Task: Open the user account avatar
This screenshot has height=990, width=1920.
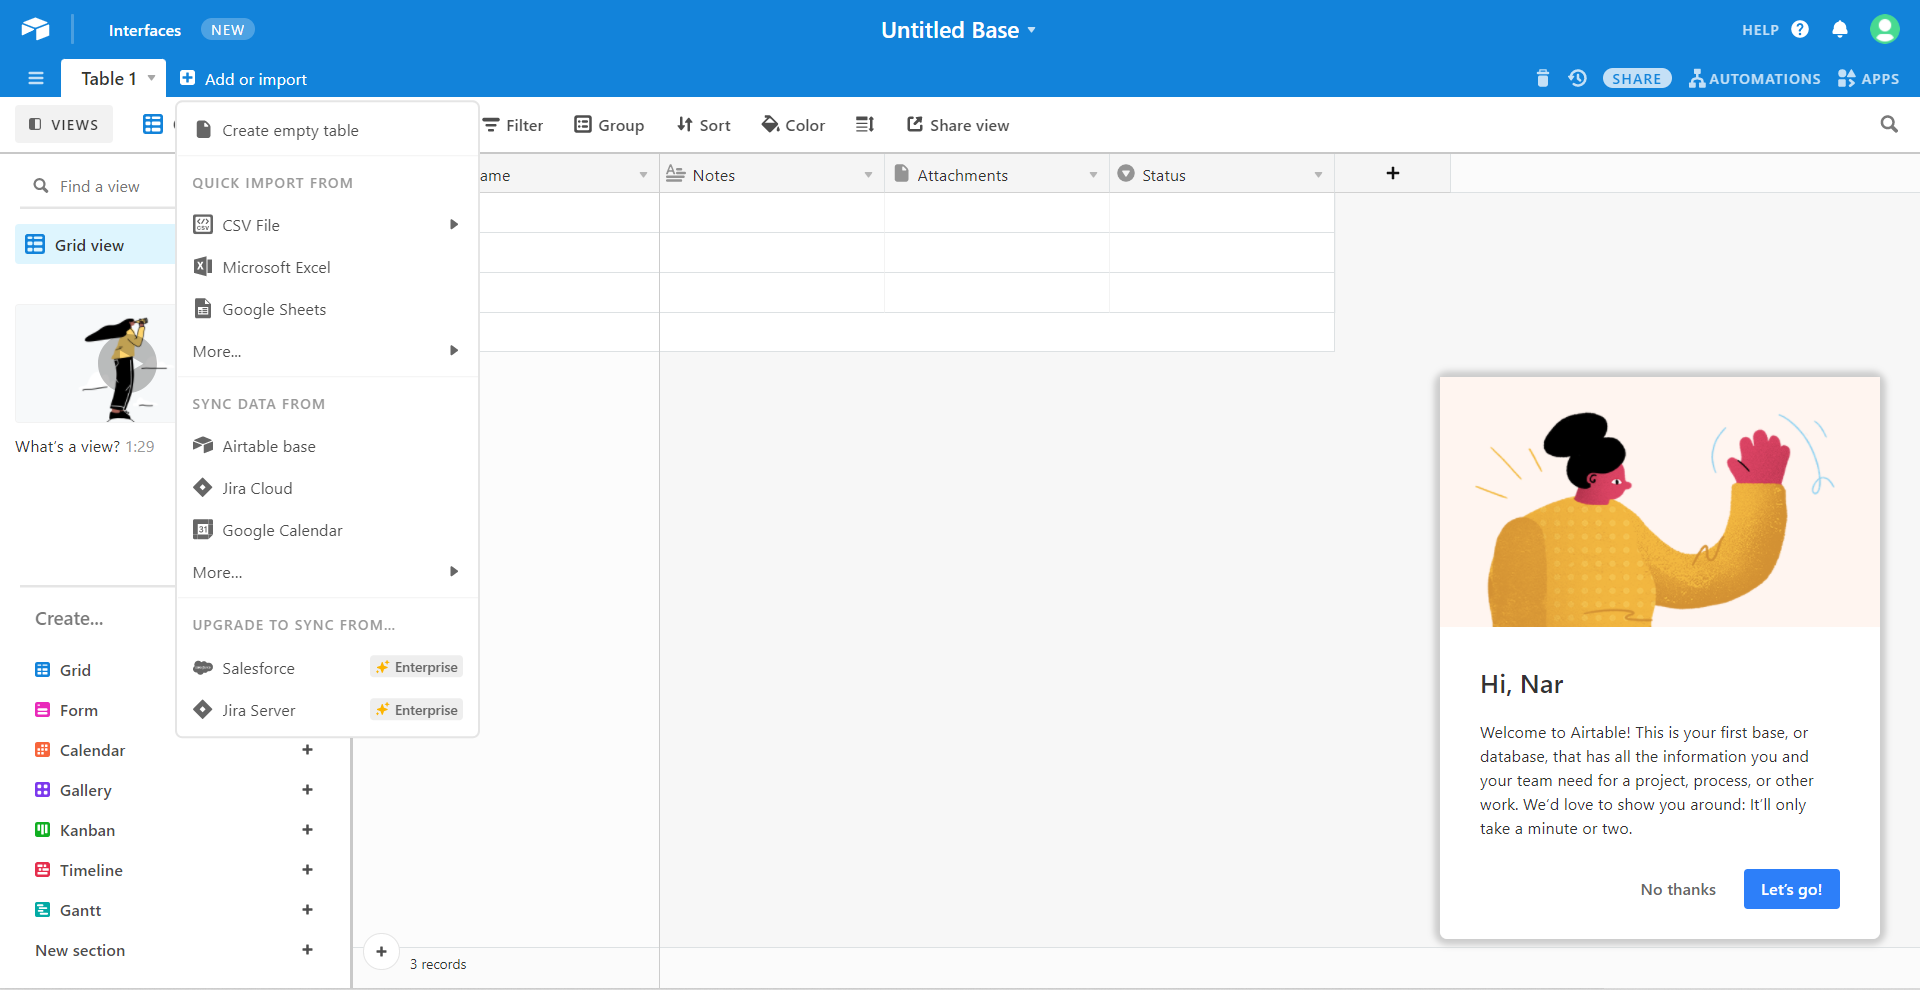Action: pos(1885,29)
